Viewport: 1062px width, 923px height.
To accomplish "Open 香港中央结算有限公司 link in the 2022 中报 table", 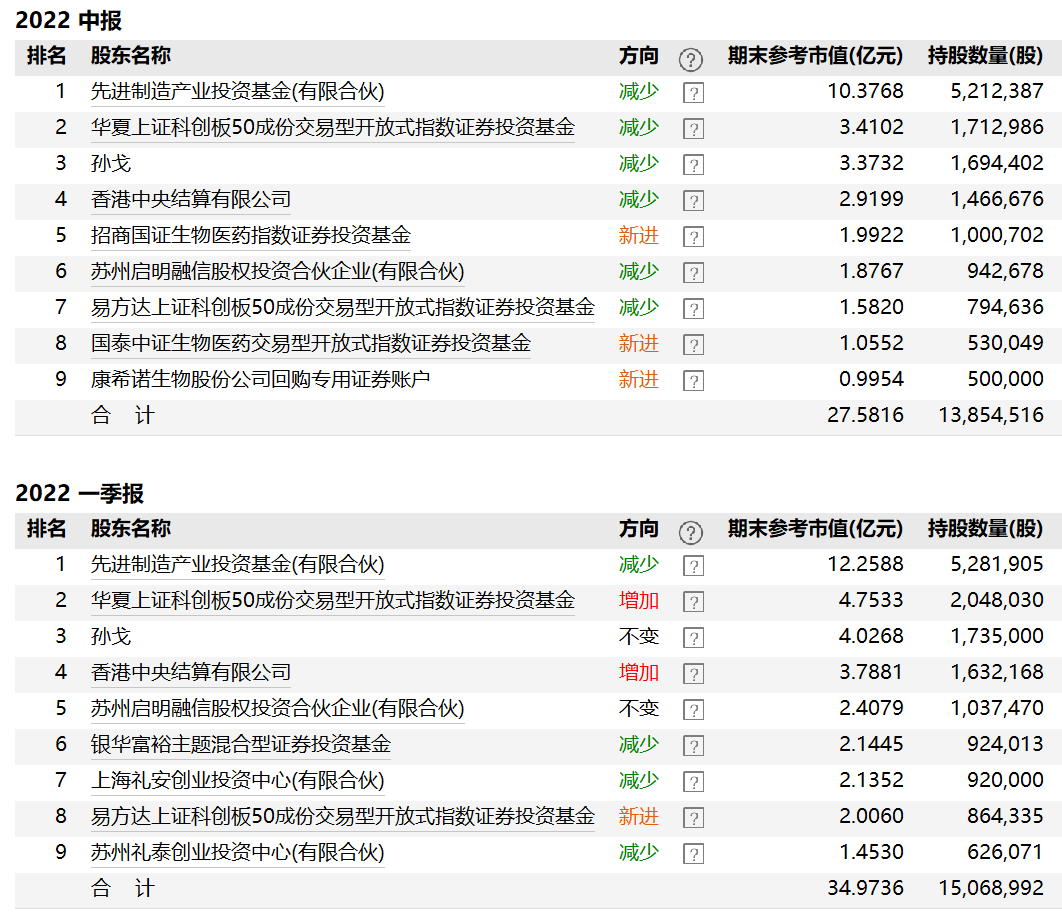I will pyautogui.click(x=190, y=200).
